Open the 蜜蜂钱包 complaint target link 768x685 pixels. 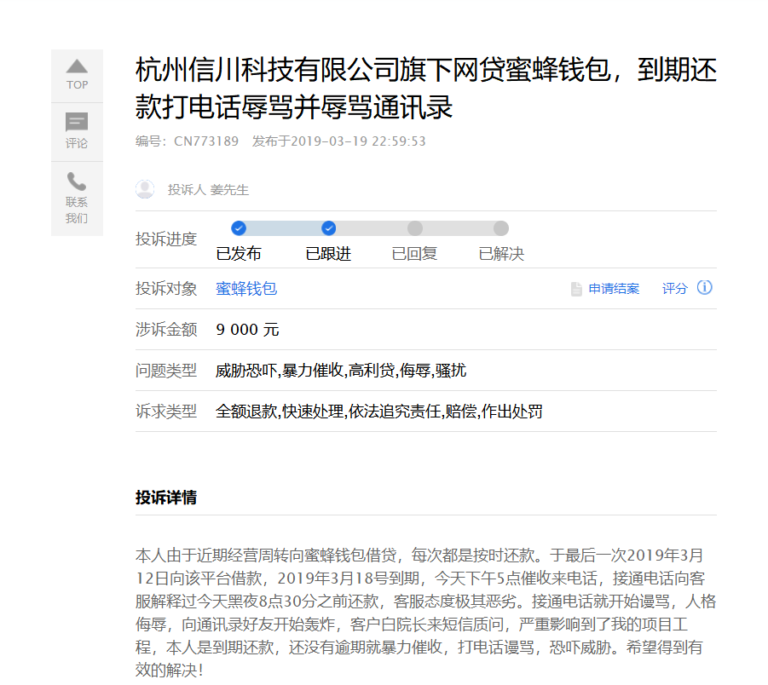pos(246,289)
